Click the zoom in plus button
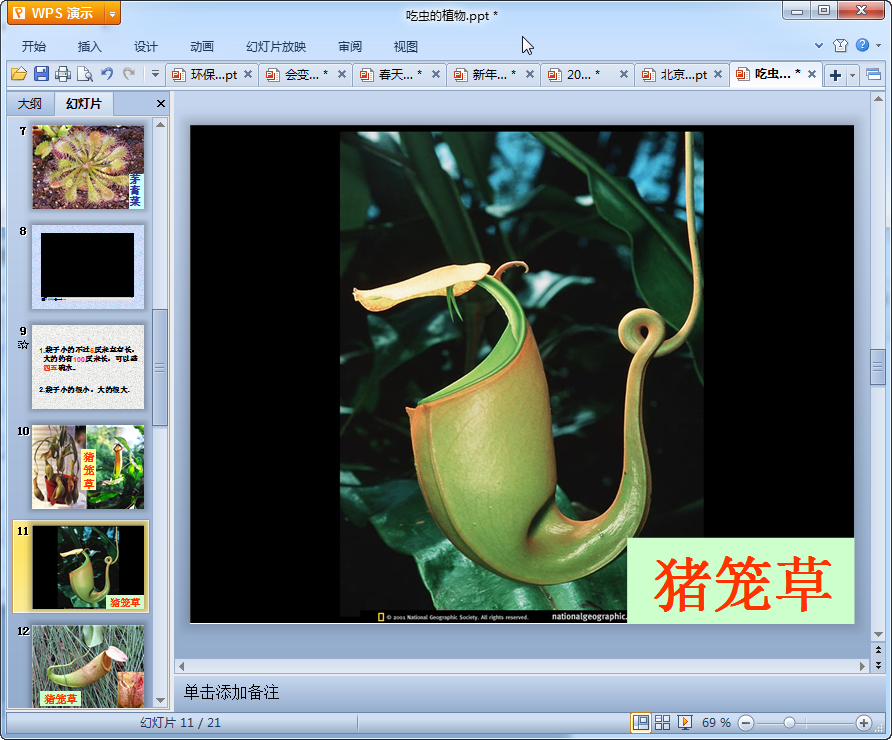 pyautogui.click(x=864, y=722)
